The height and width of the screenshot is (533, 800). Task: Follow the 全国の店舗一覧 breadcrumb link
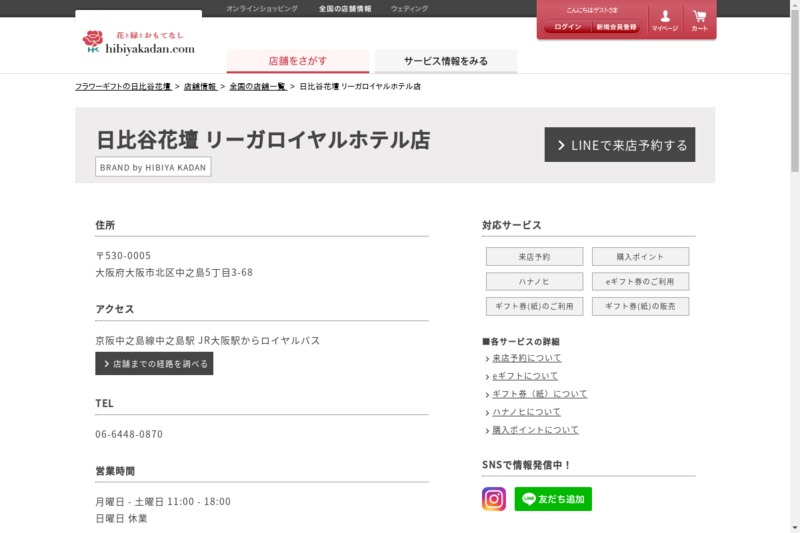[x=258, y=86]
